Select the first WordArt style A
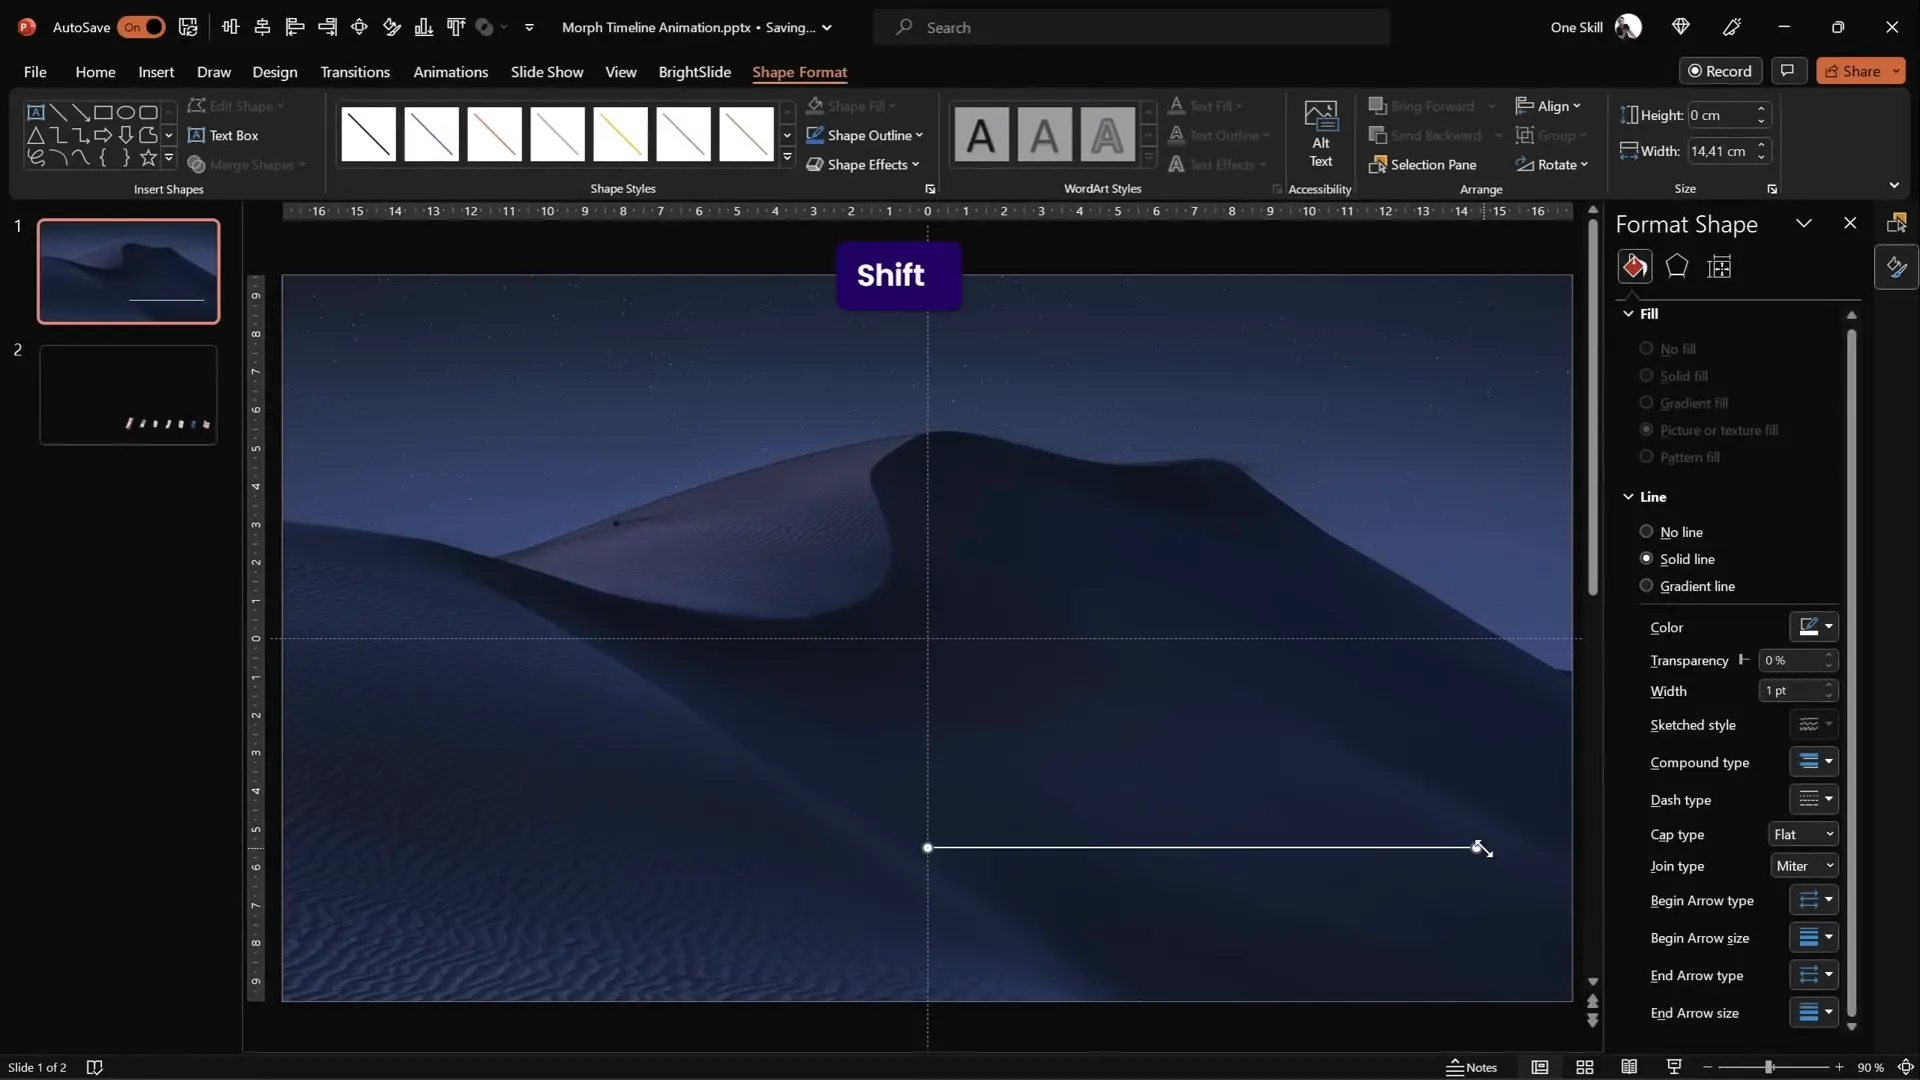 981,134
